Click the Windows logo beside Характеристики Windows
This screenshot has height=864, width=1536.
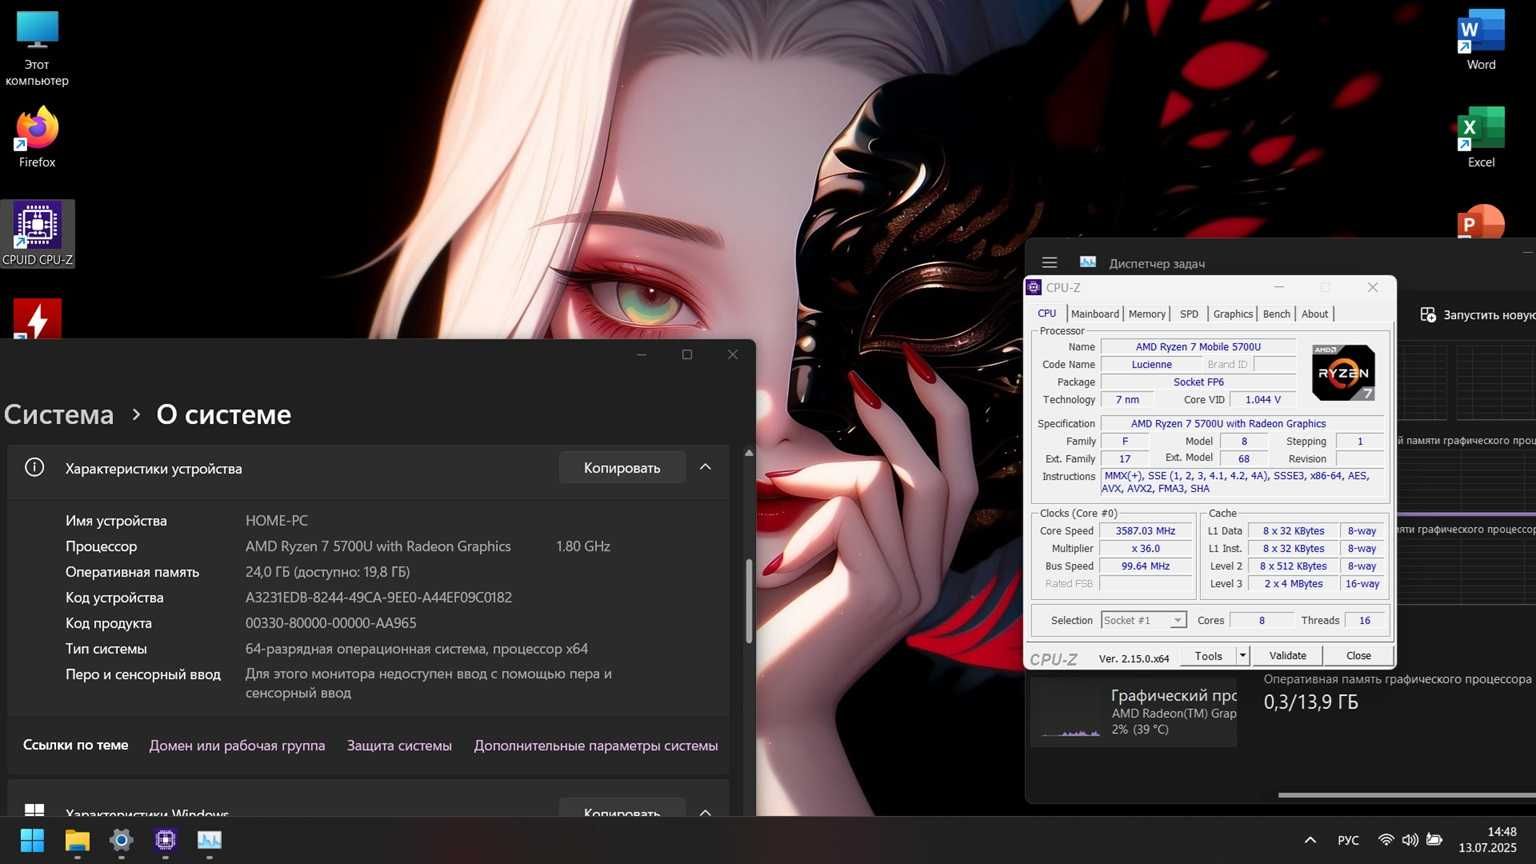[34, 811]
